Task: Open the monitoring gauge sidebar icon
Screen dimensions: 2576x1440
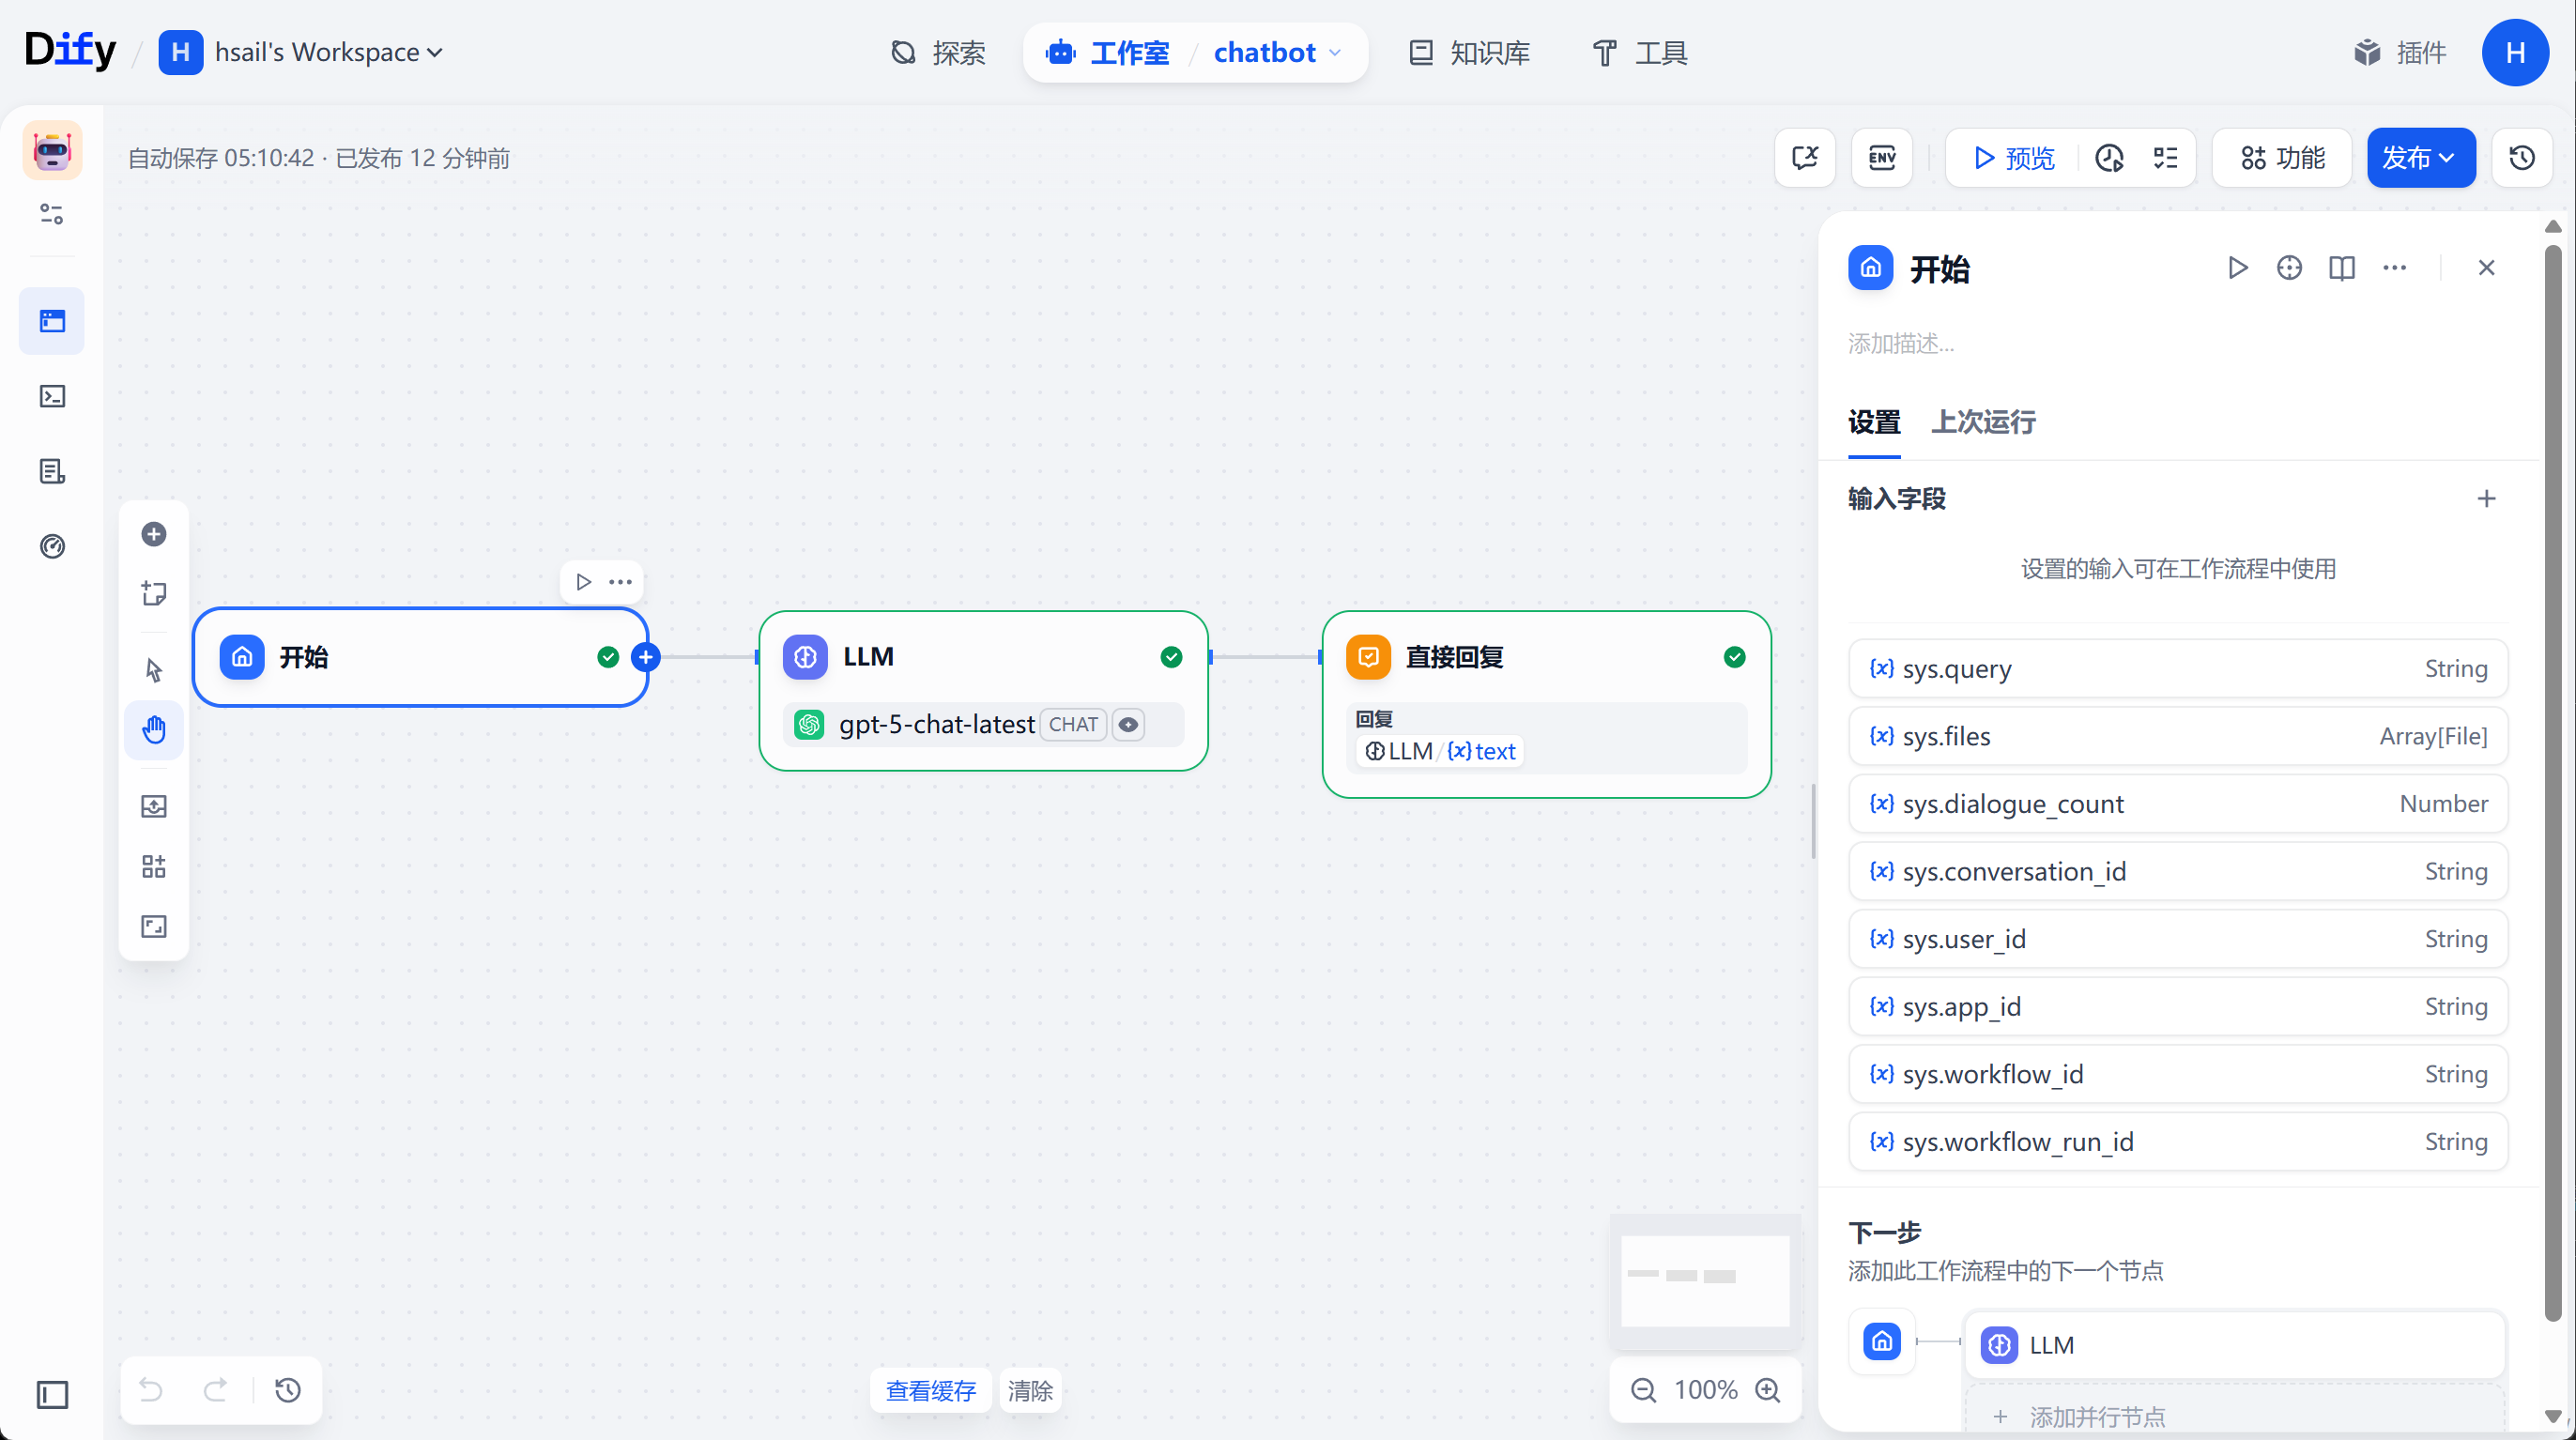Action: [x=52, y=546]
